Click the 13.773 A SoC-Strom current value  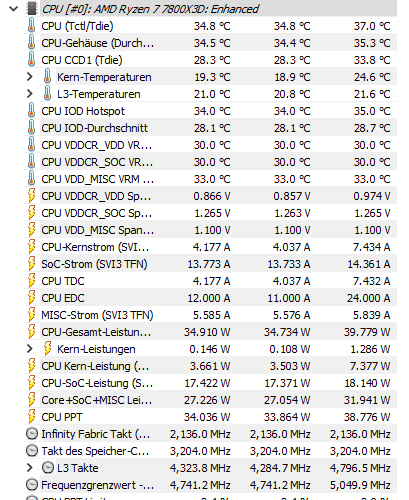pos(209,264)
